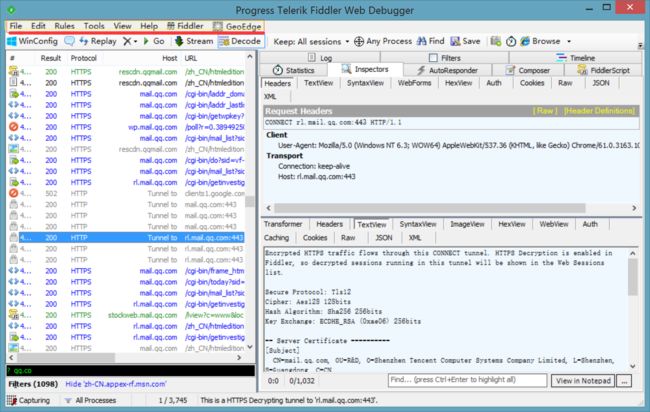Click All Processes filter in status bar
Image resolution: width=650 pixels, height=412 pixels.
click(90, 400)
